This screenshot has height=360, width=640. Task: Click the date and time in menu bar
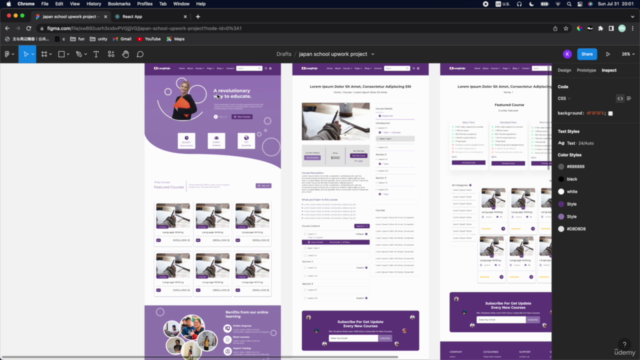pyautogui.click(x=615, y=4)
